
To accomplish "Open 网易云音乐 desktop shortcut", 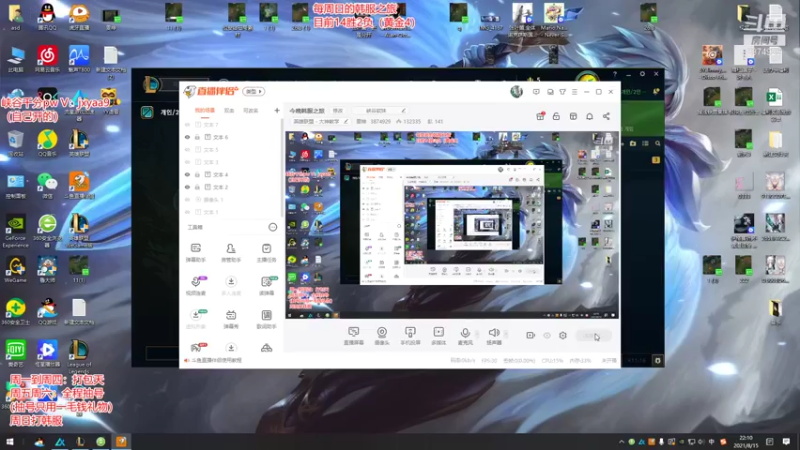I will [x=47, y=59].
